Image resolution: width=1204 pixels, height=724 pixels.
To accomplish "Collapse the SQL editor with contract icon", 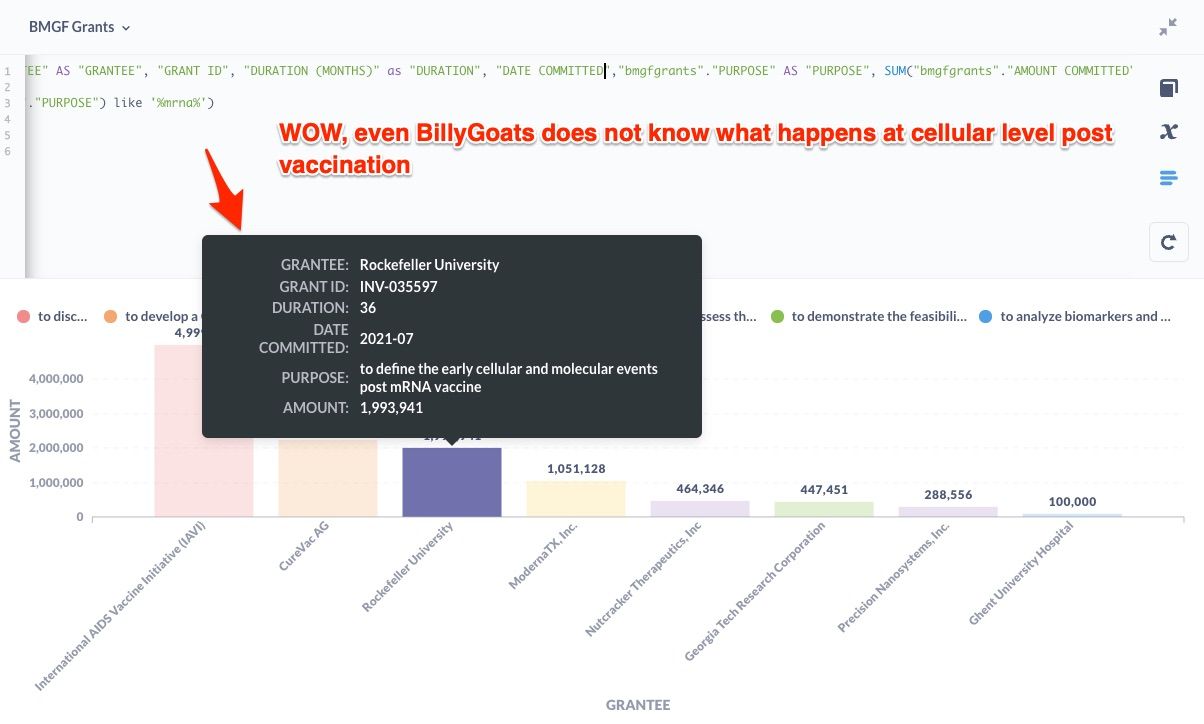I will pos(1168,28).
